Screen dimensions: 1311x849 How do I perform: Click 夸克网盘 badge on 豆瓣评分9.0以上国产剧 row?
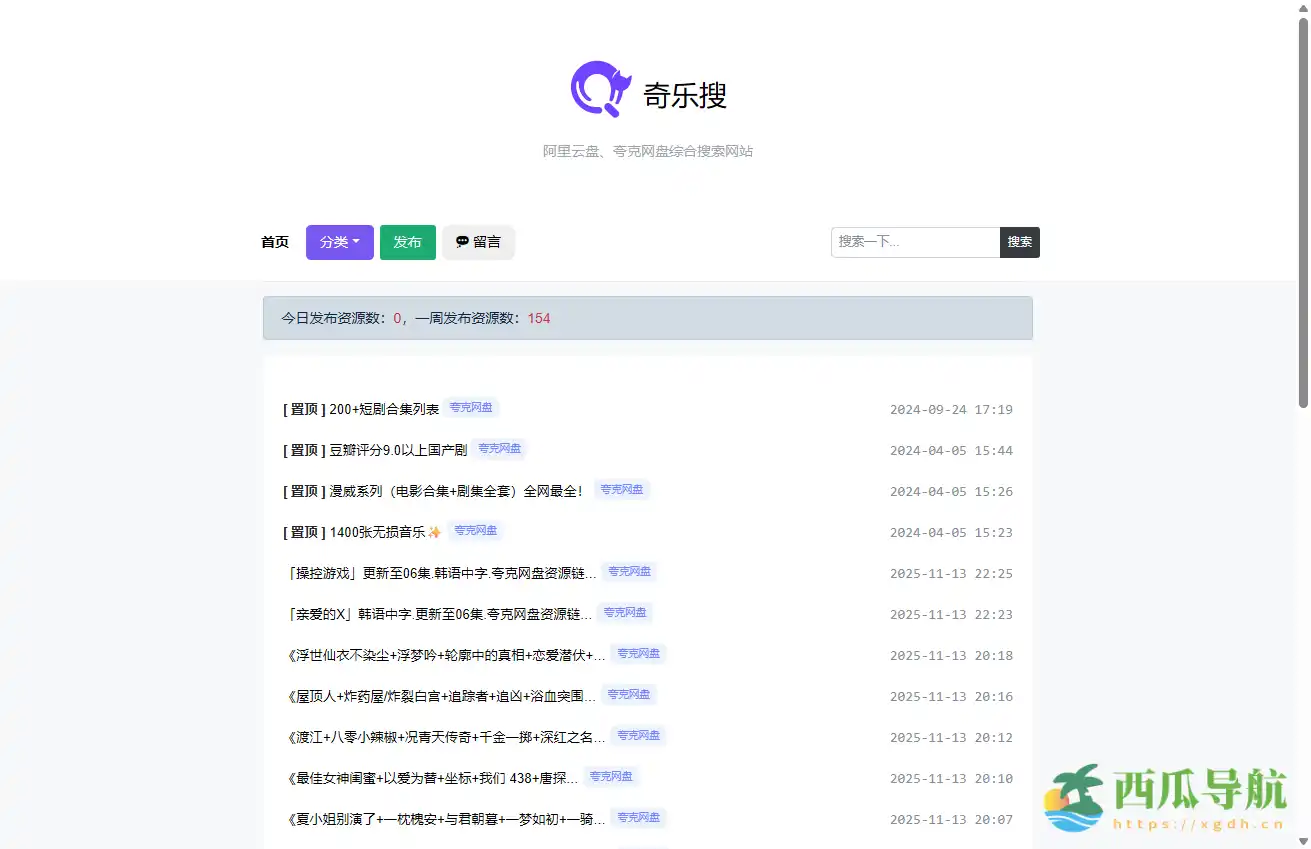coord(499,448)
